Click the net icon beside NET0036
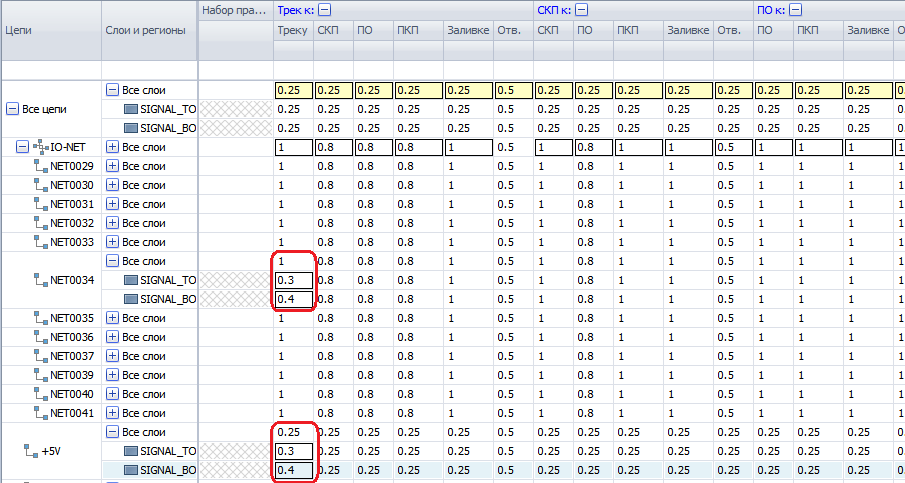The width and height of the screenshot is (905, 483). [x=40, y=337]
